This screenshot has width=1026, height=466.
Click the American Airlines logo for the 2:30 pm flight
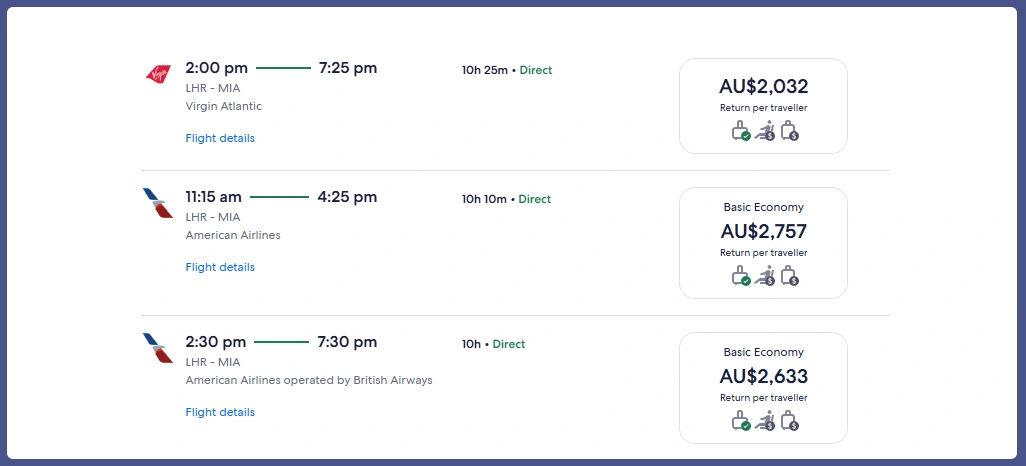158,348
